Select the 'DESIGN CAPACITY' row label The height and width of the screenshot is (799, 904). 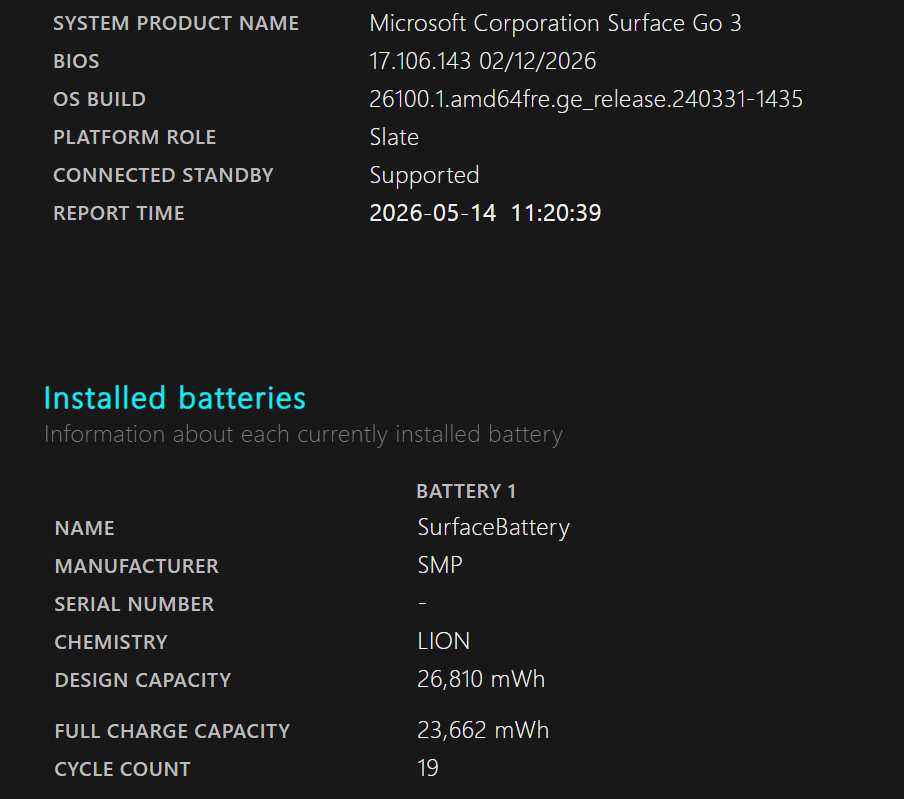142,680
